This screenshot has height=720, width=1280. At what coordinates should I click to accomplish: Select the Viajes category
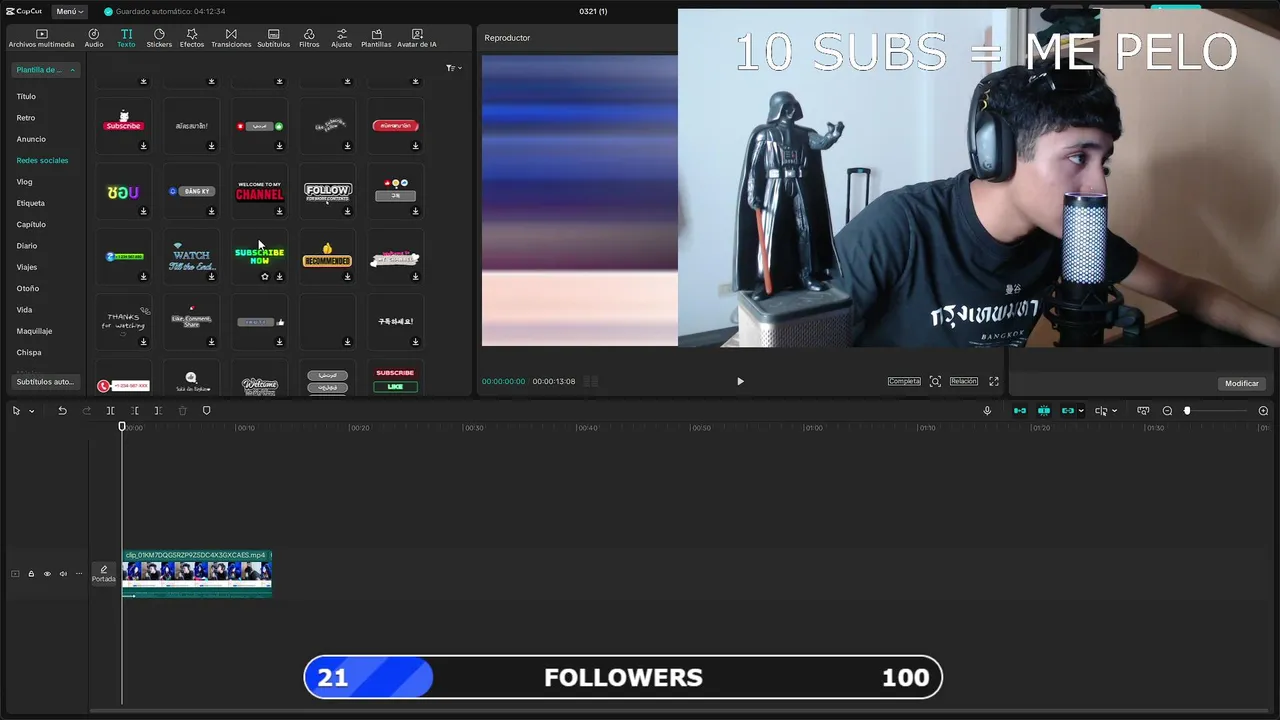27,267
